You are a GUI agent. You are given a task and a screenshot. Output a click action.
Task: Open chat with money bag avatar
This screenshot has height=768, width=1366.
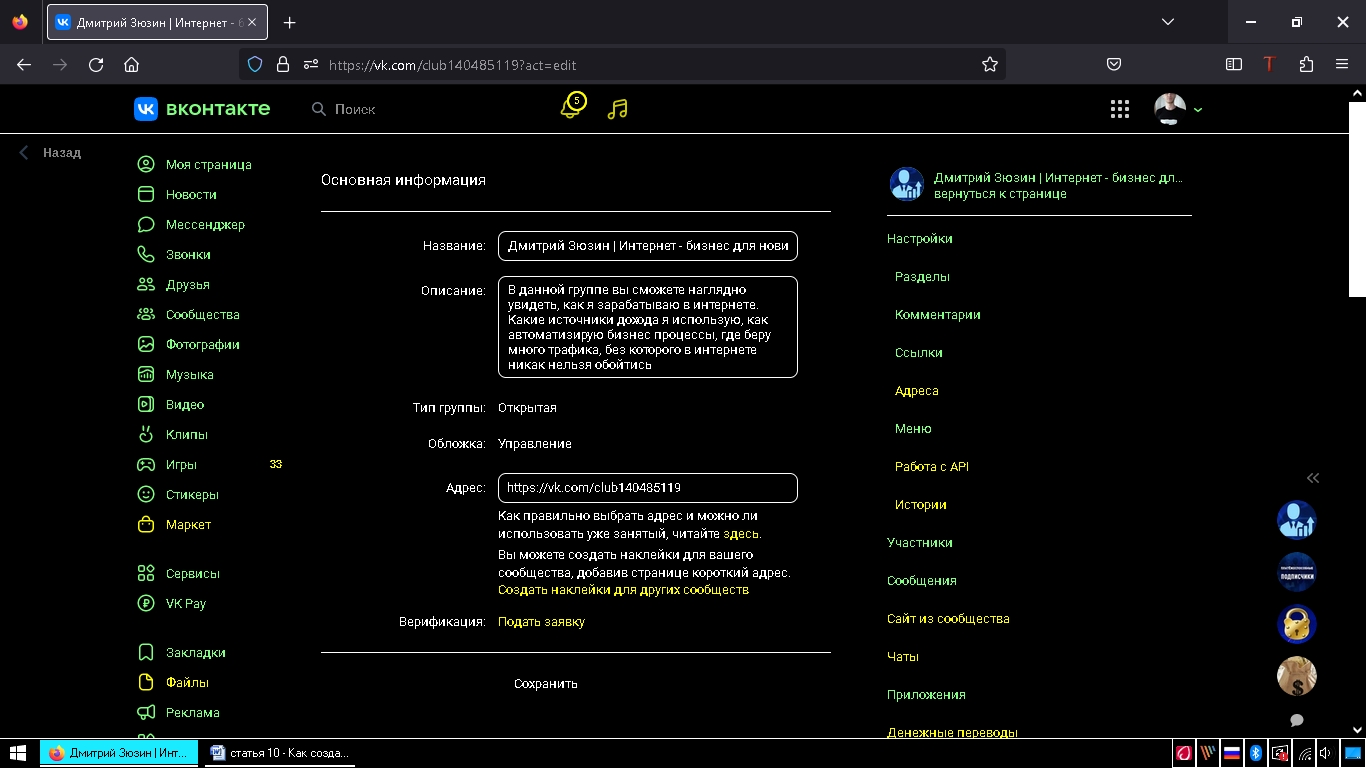pyautogui.click(x=1296, y=676)
